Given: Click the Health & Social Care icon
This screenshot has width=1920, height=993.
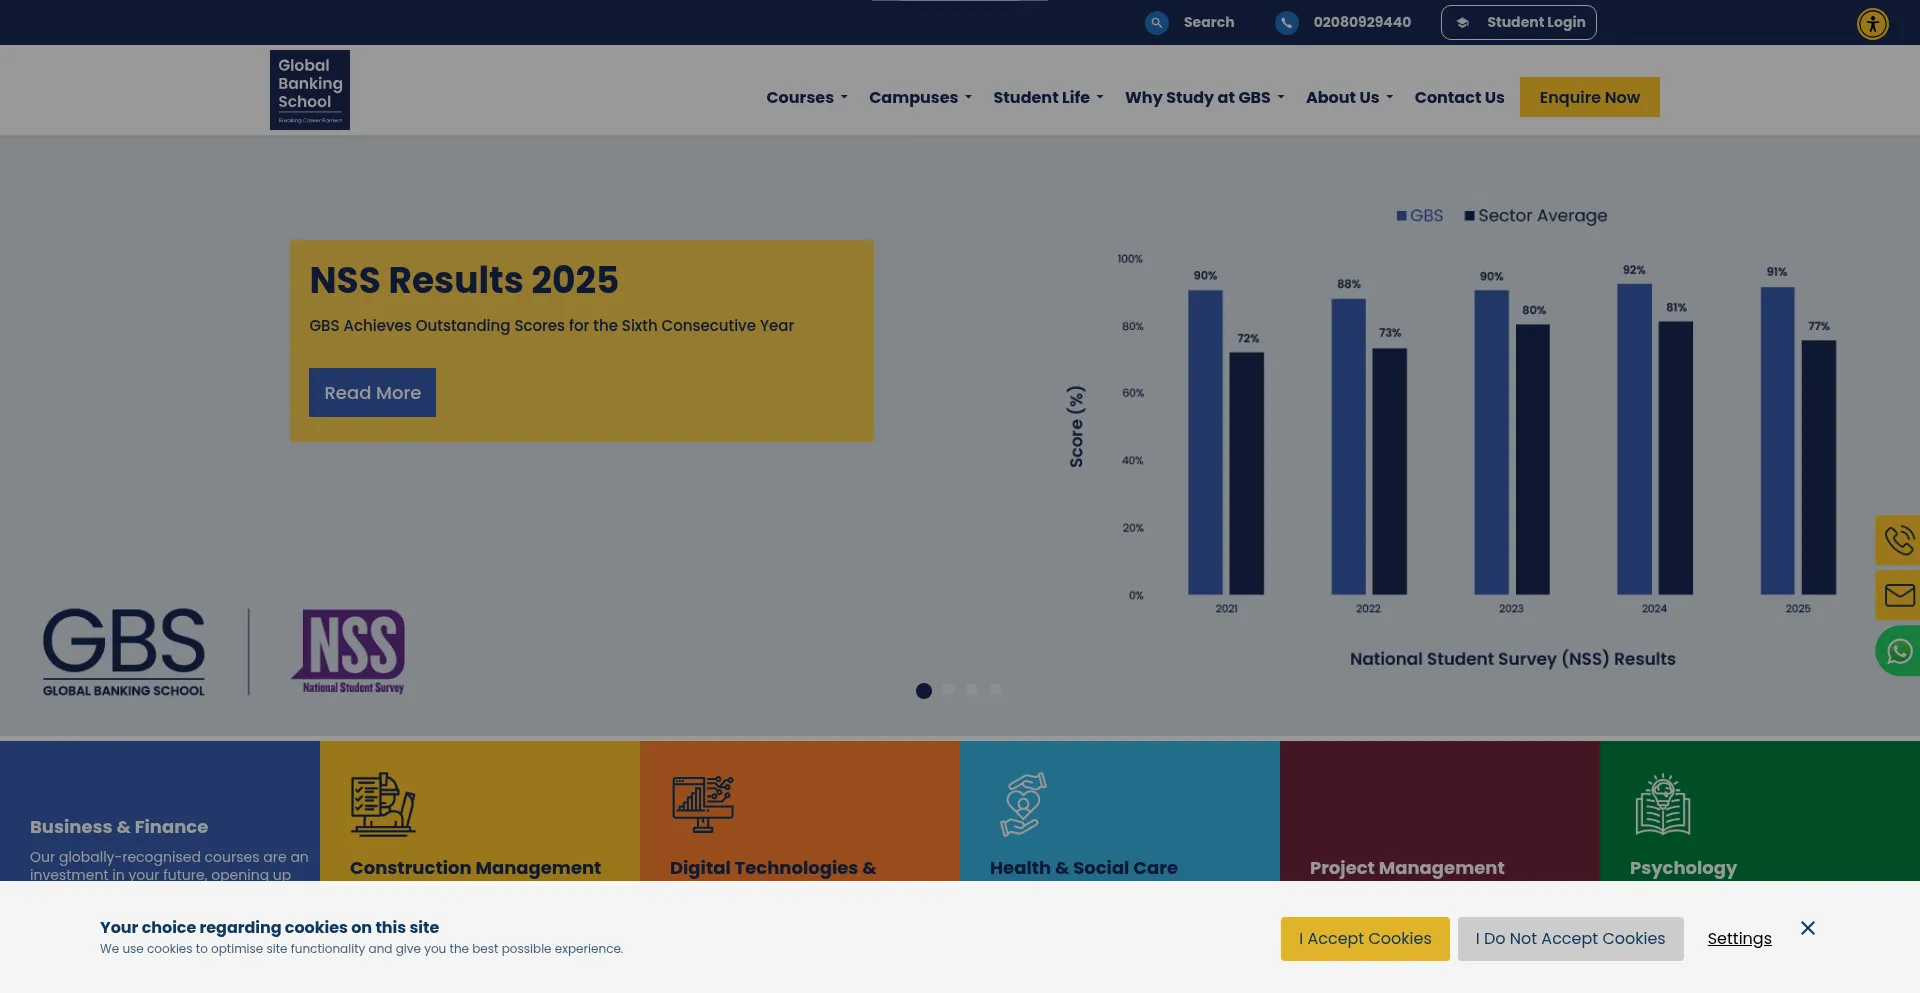Looking at the screenshot, I should [1023, 804].
